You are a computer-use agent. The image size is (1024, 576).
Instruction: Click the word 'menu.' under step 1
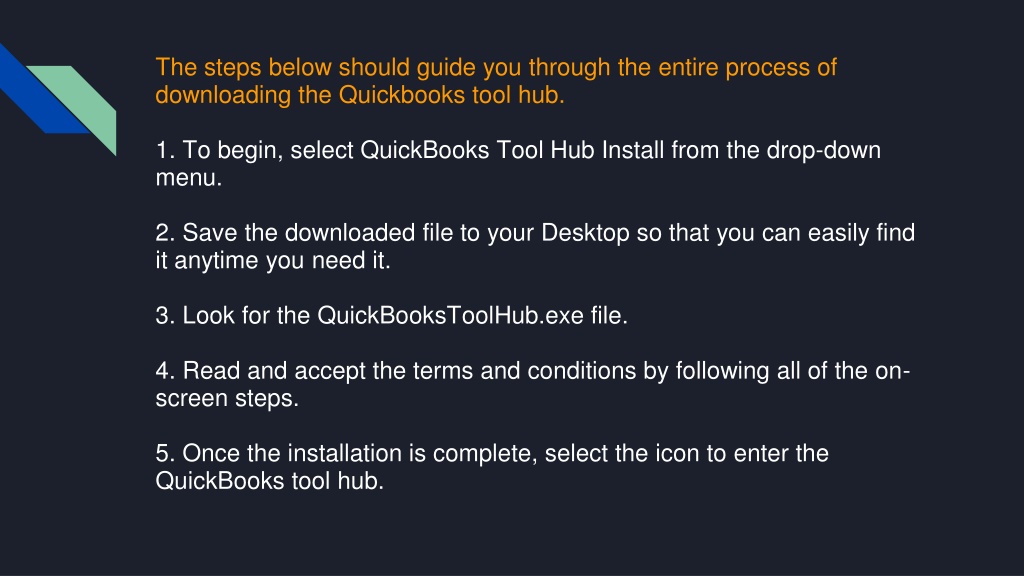[189, 178]
